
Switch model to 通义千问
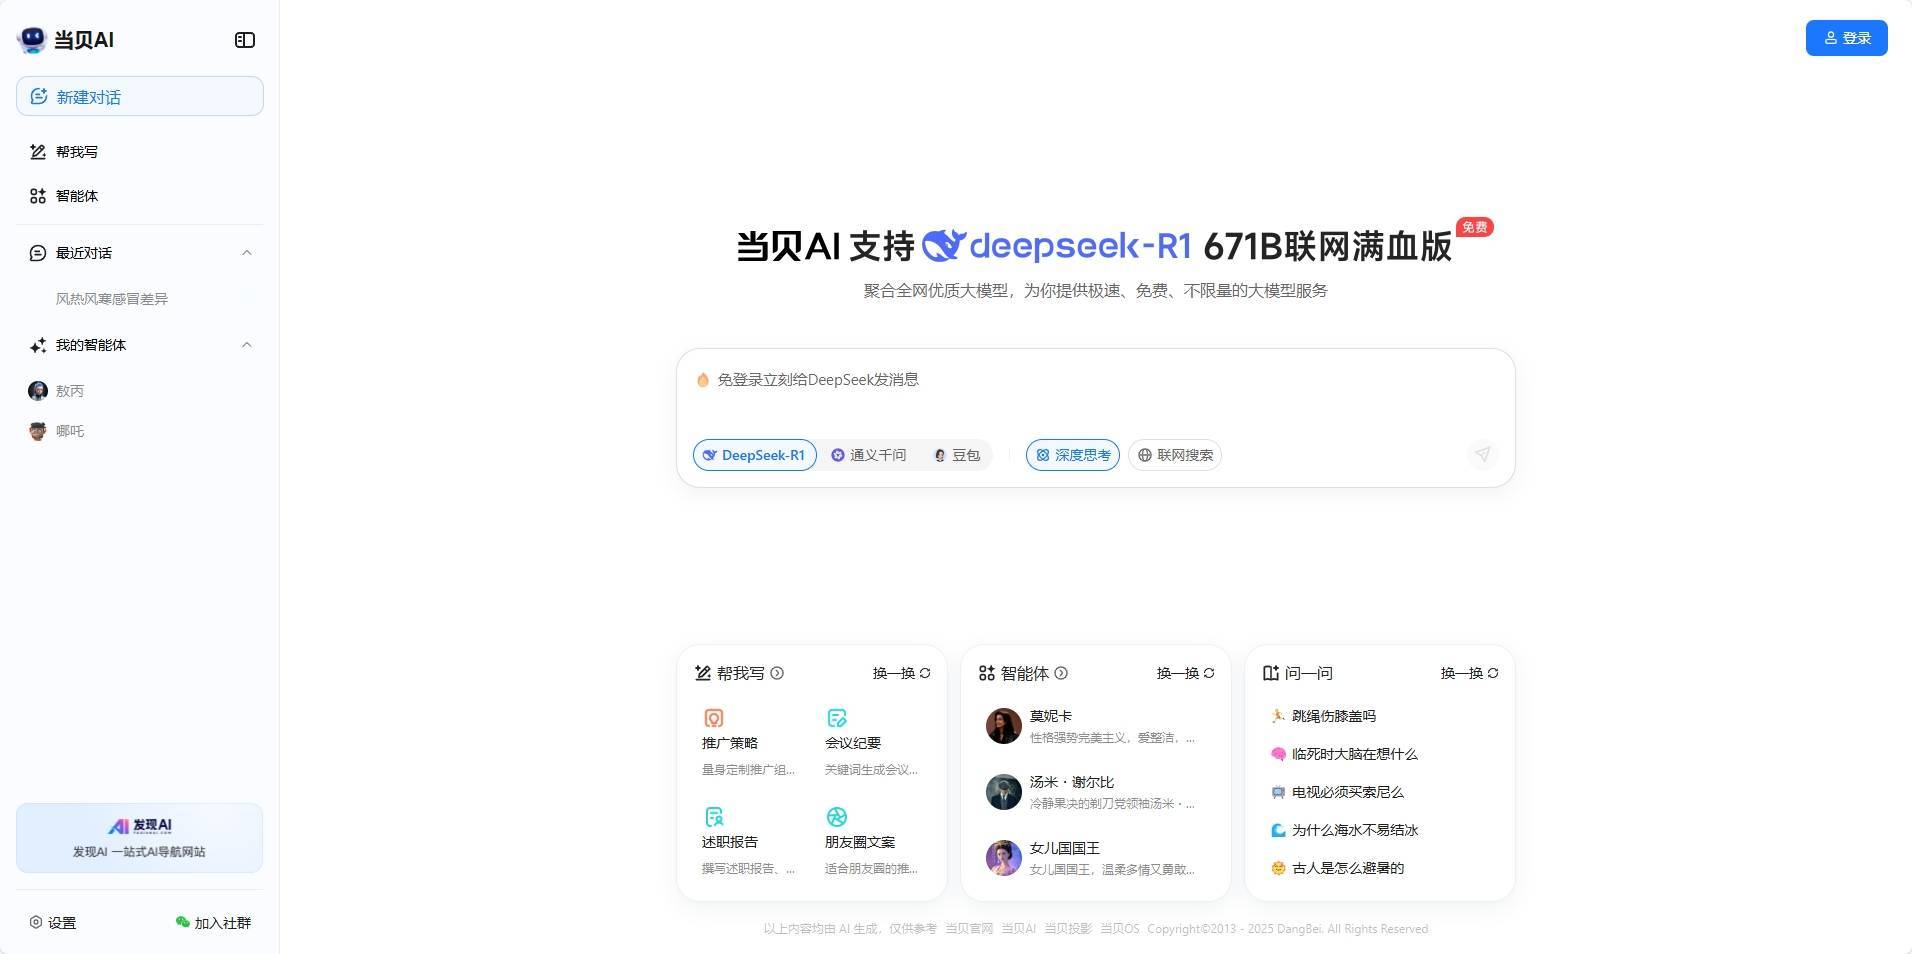(869, 455)
